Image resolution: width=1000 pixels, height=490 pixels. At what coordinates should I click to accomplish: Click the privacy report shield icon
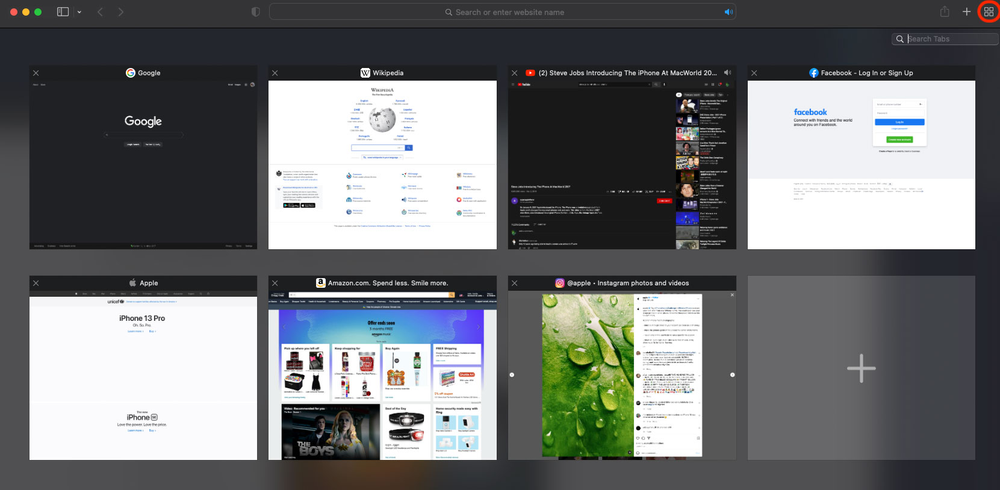[x=256, y=11]
